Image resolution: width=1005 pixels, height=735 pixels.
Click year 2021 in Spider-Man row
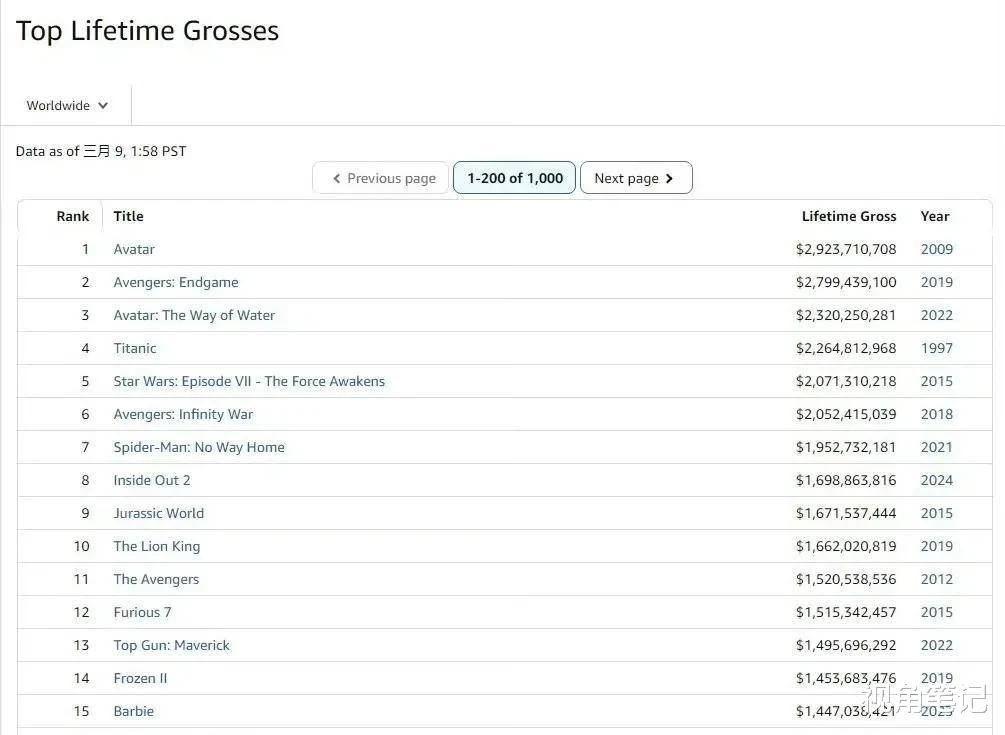[936, 447]
